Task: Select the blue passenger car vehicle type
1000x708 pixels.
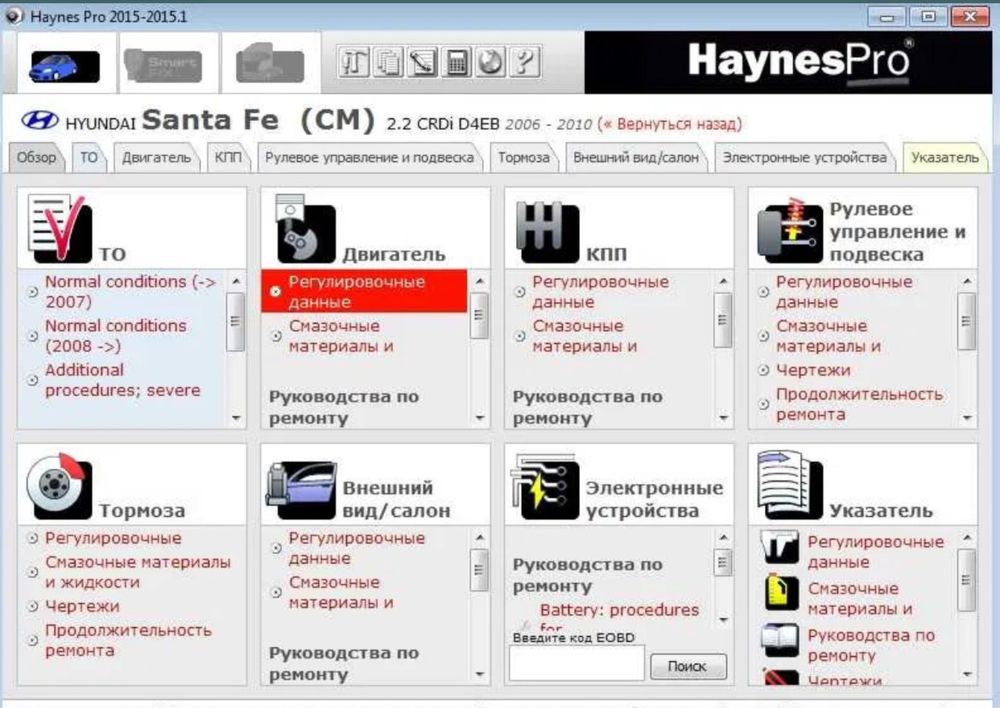Action: click(64, 66)
